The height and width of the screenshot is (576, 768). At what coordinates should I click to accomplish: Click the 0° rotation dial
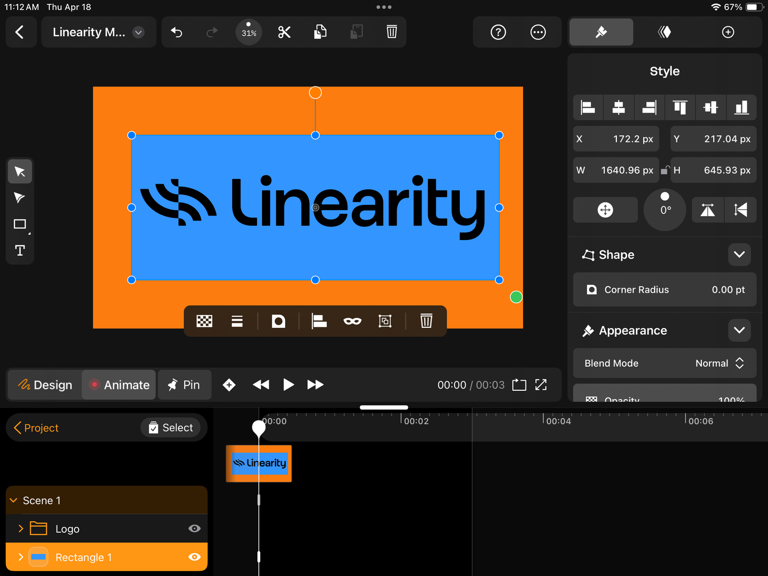(x=665, y=210)
